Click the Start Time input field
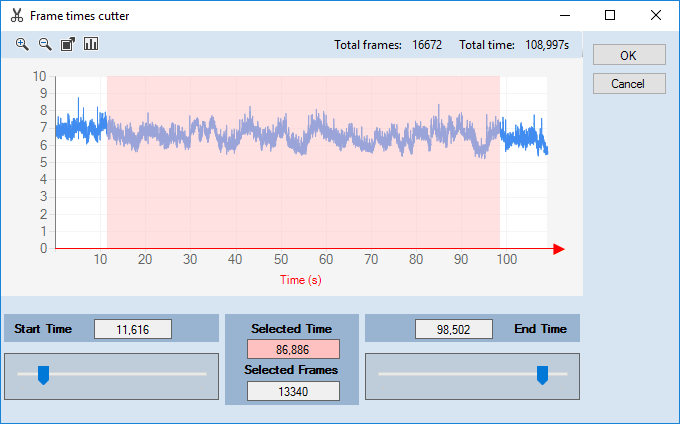 (x=133, y=329)
